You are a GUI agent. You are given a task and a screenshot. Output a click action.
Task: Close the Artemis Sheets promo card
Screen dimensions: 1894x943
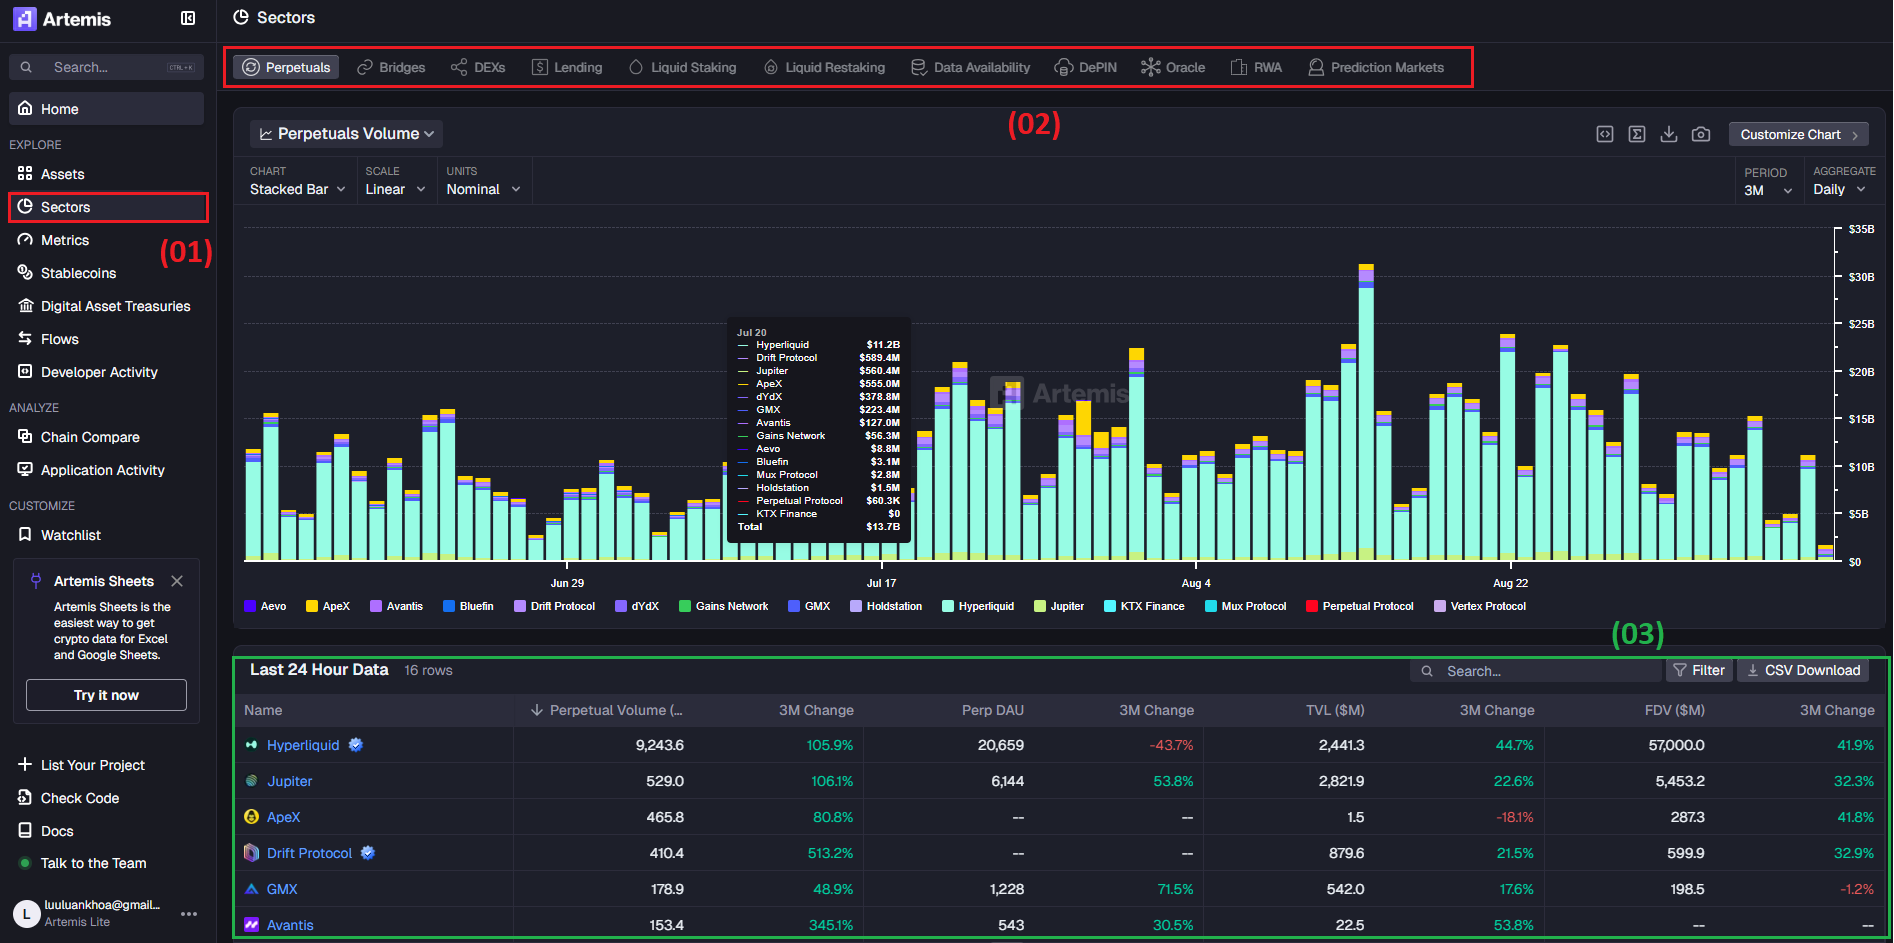[177, 581]
